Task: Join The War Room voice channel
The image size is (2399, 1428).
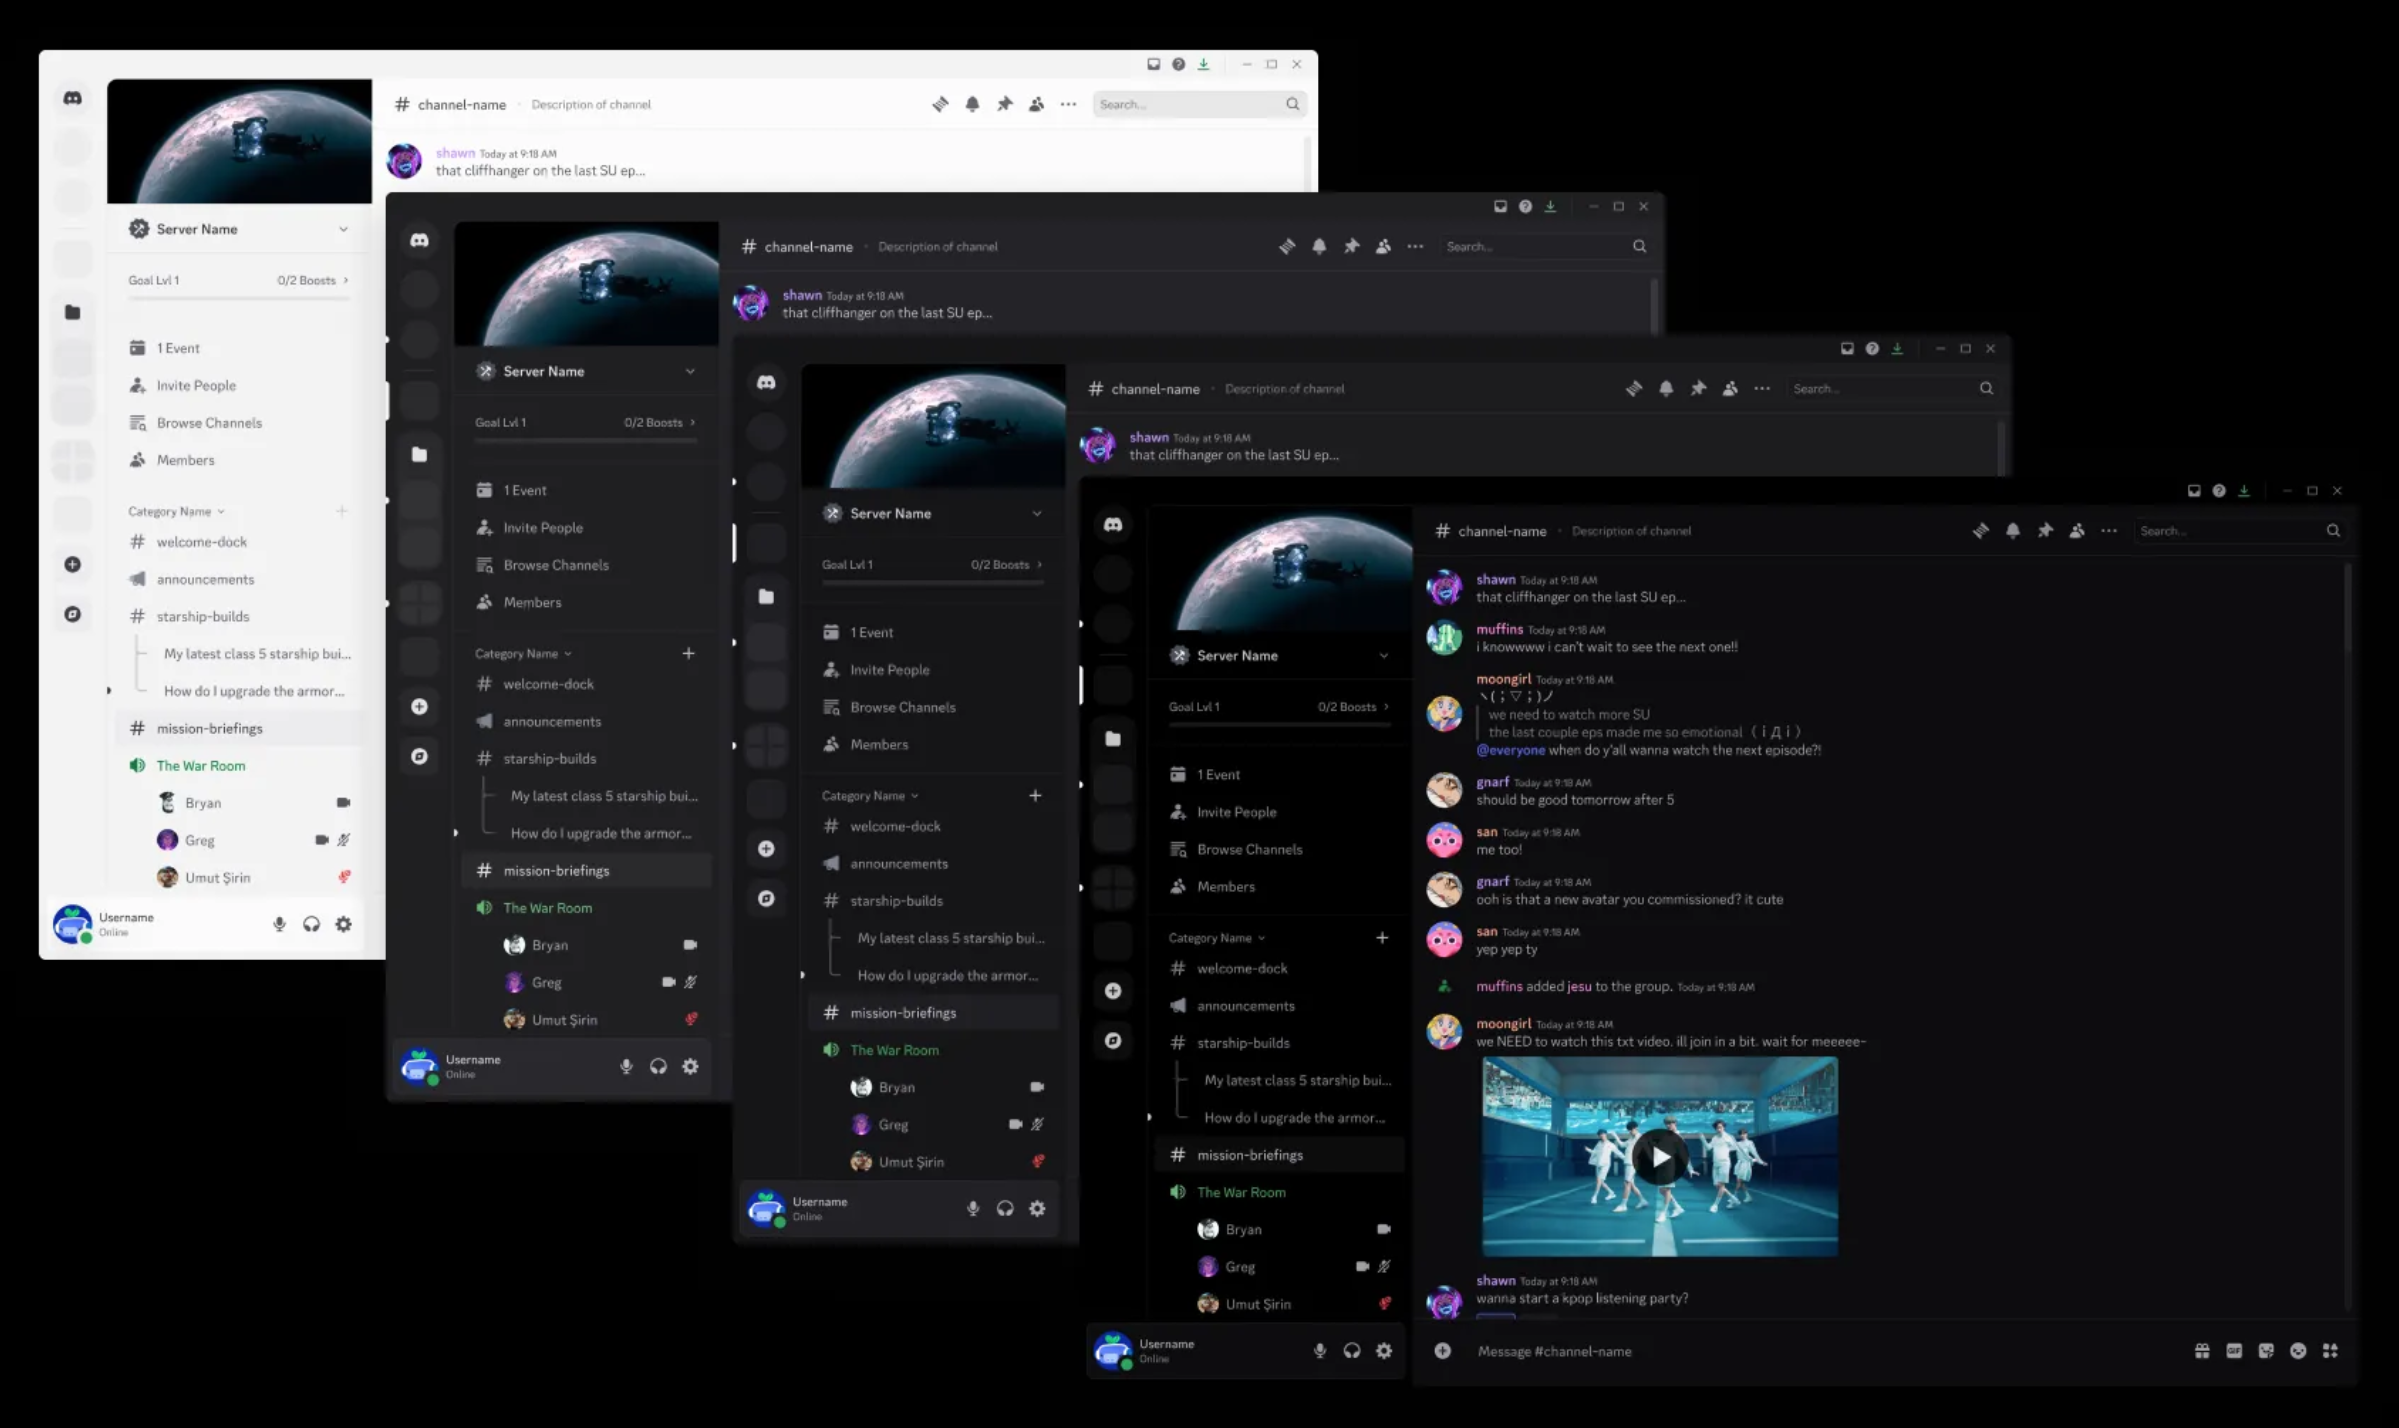Action: [x=1241, y=1192]
